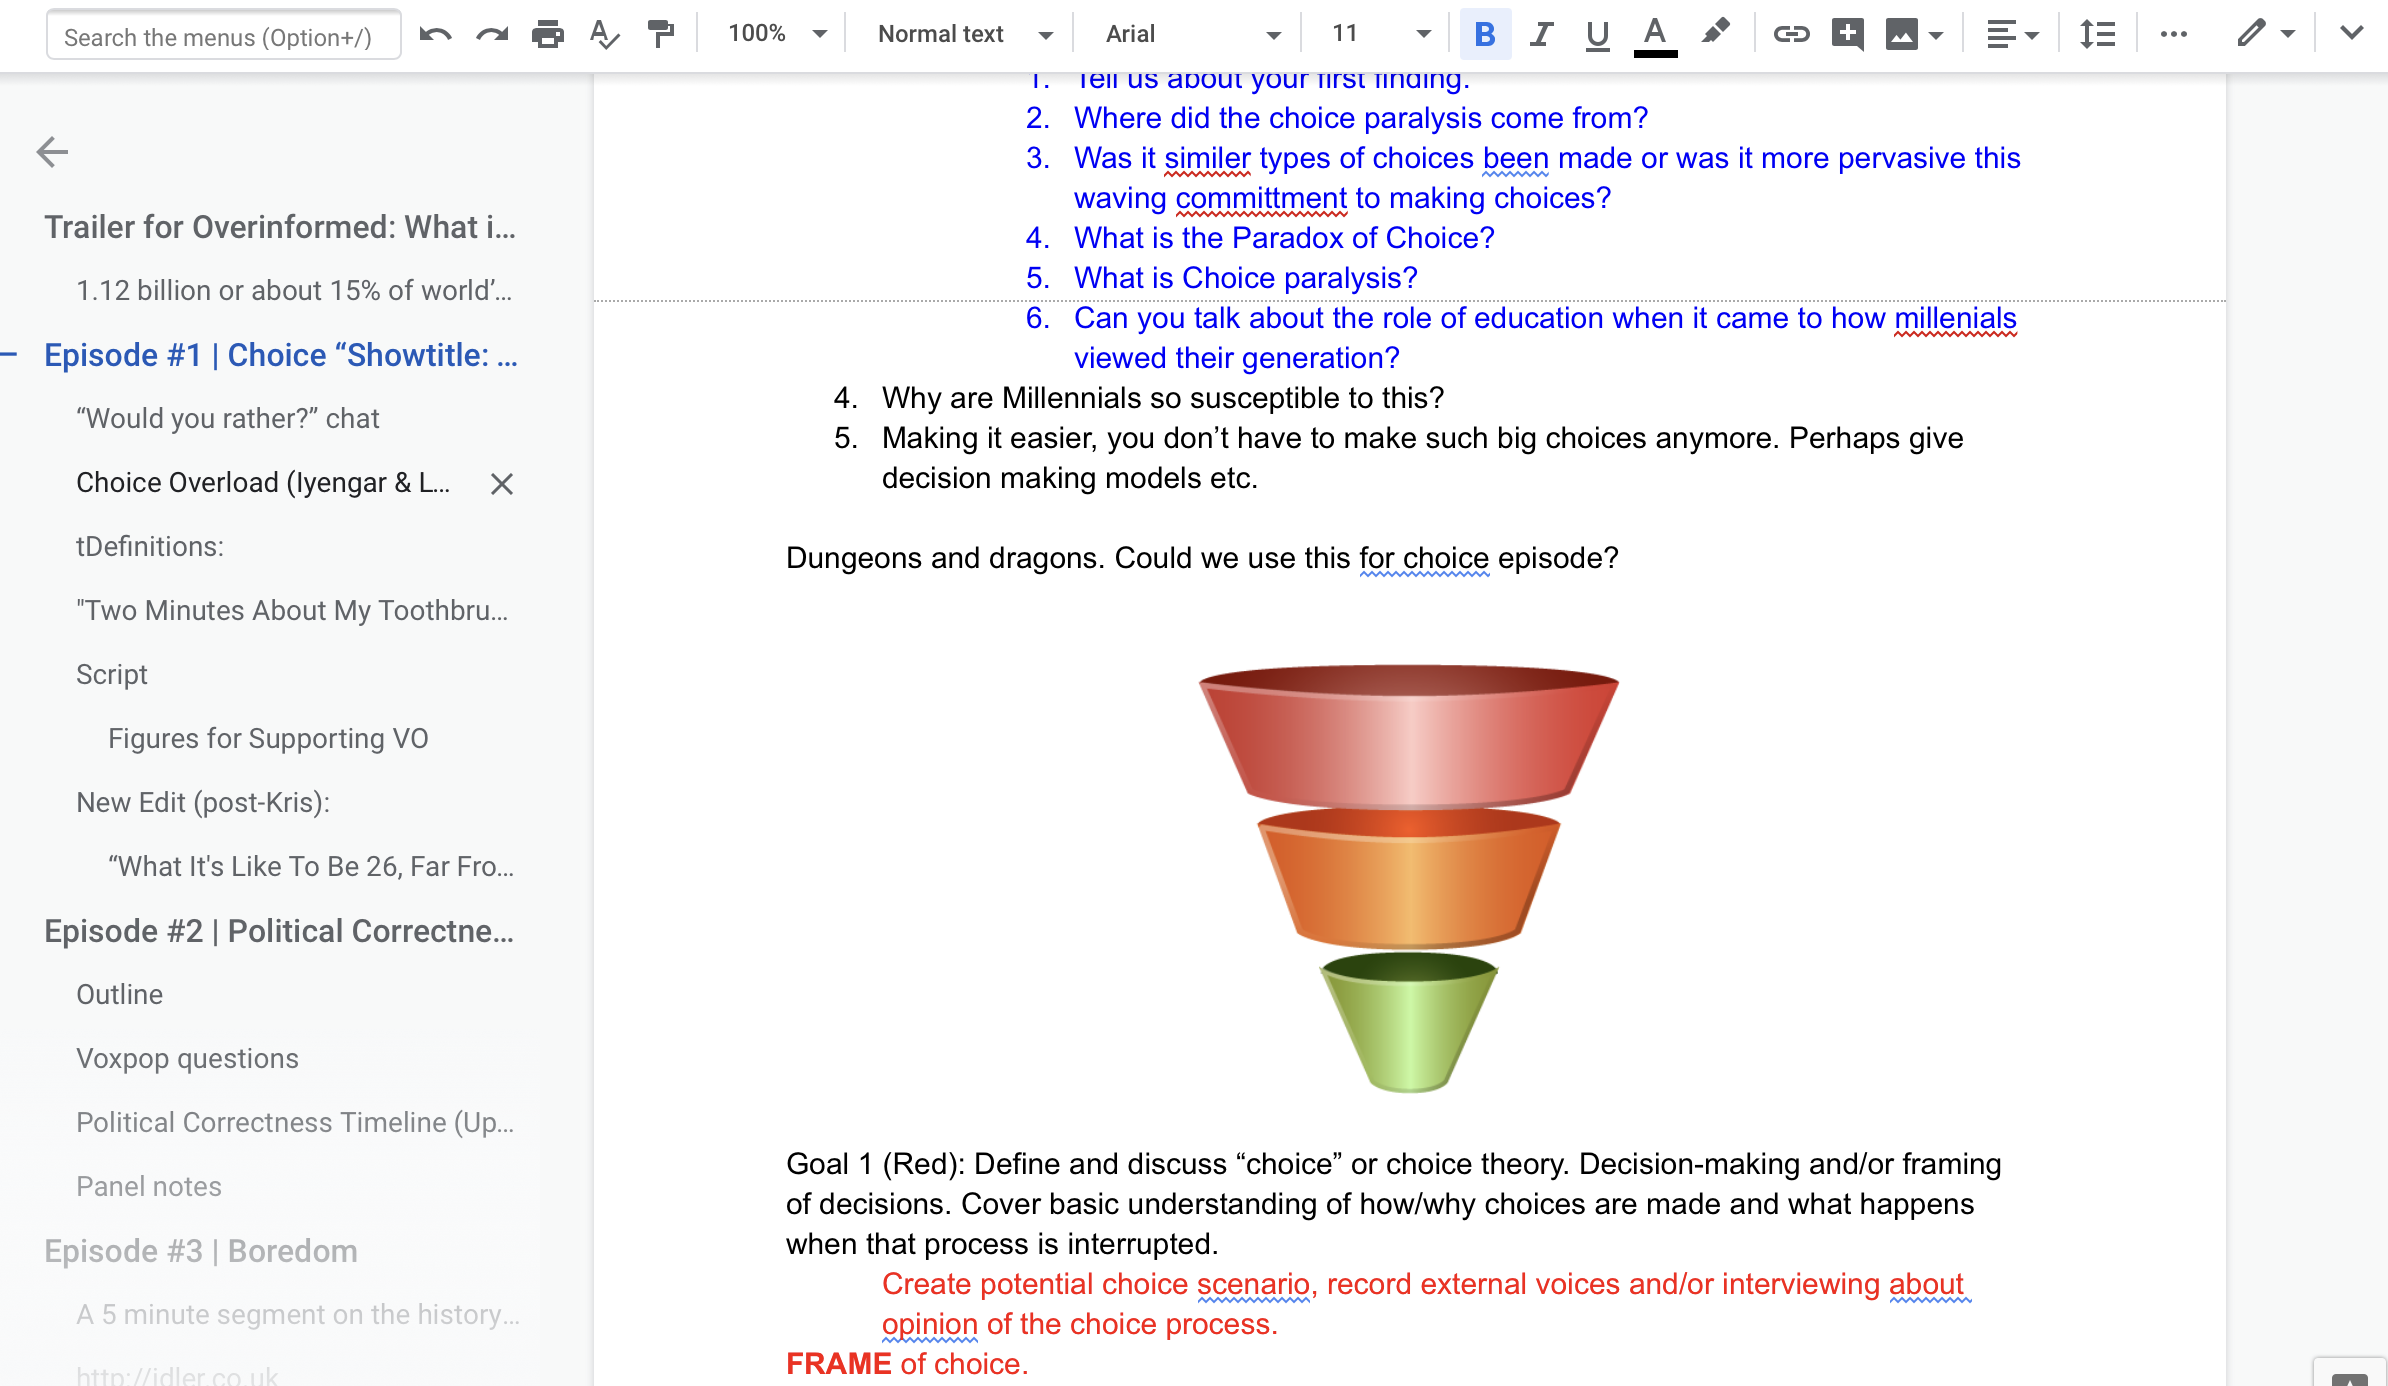Screen dimensions: 2388x1386
Task: Open line spacing options
Action: pos(2097,34)
